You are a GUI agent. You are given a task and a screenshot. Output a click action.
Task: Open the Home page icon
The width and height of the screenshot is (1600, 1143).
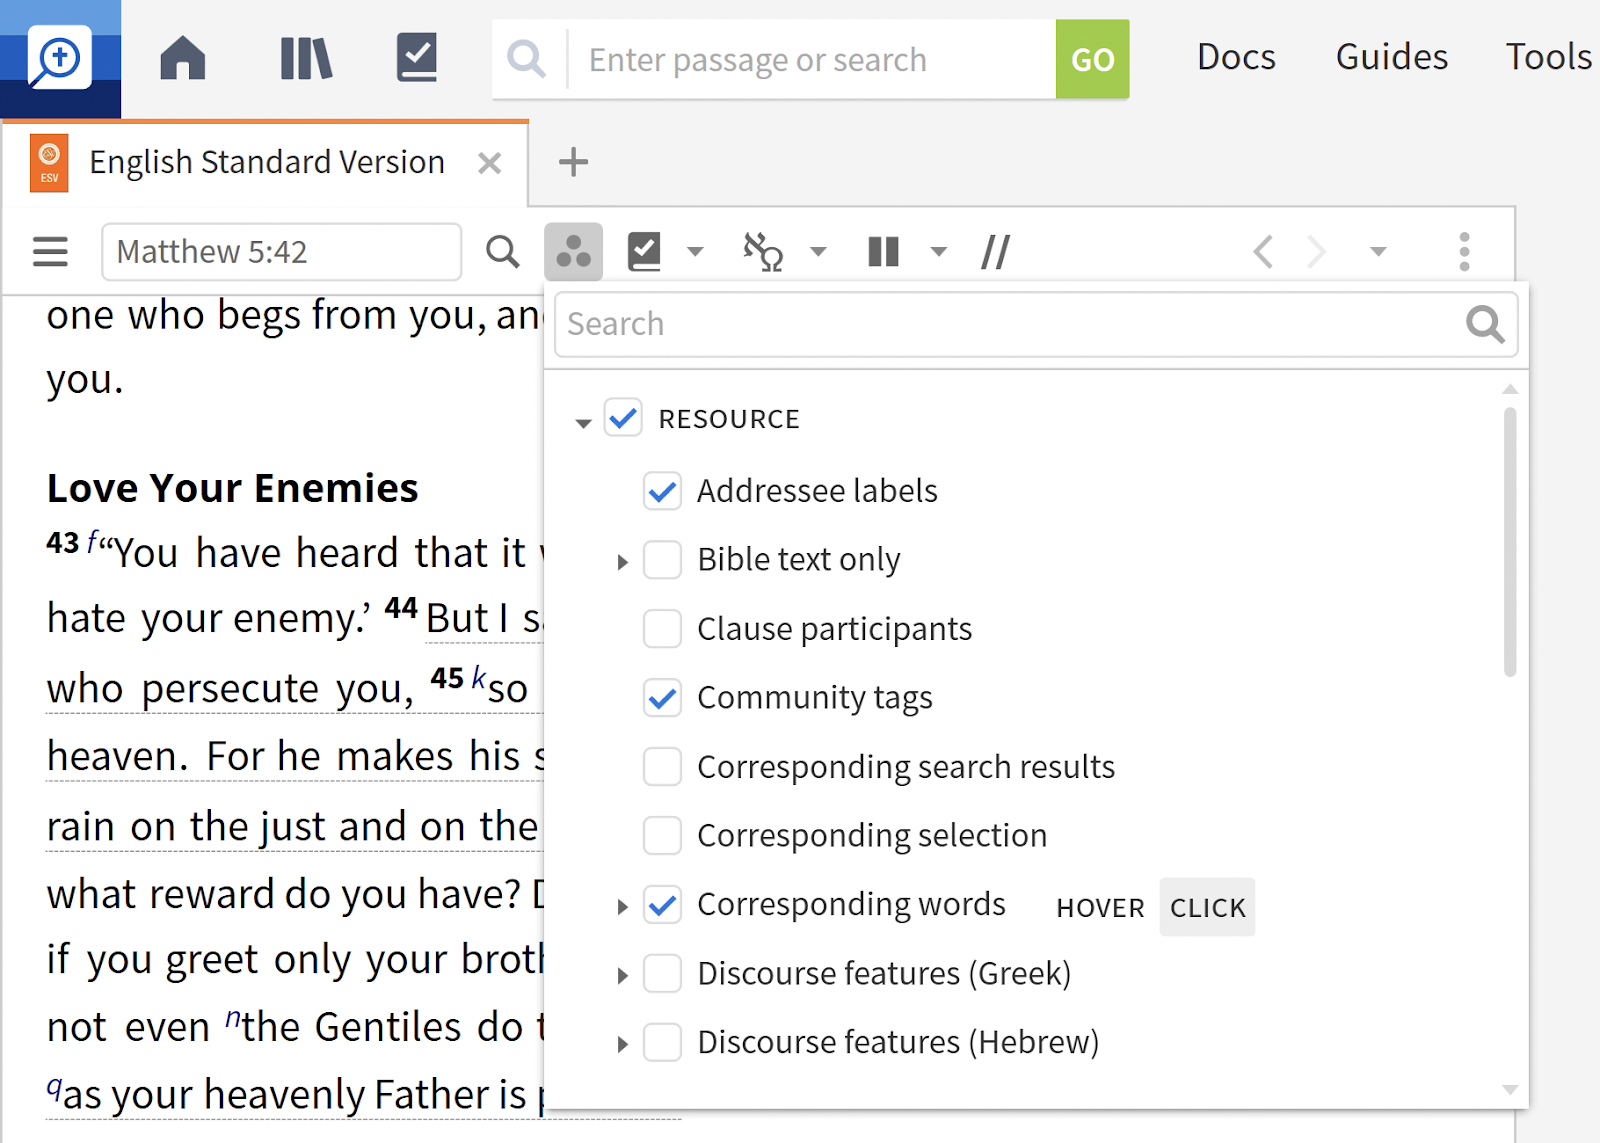click(183, 58)
